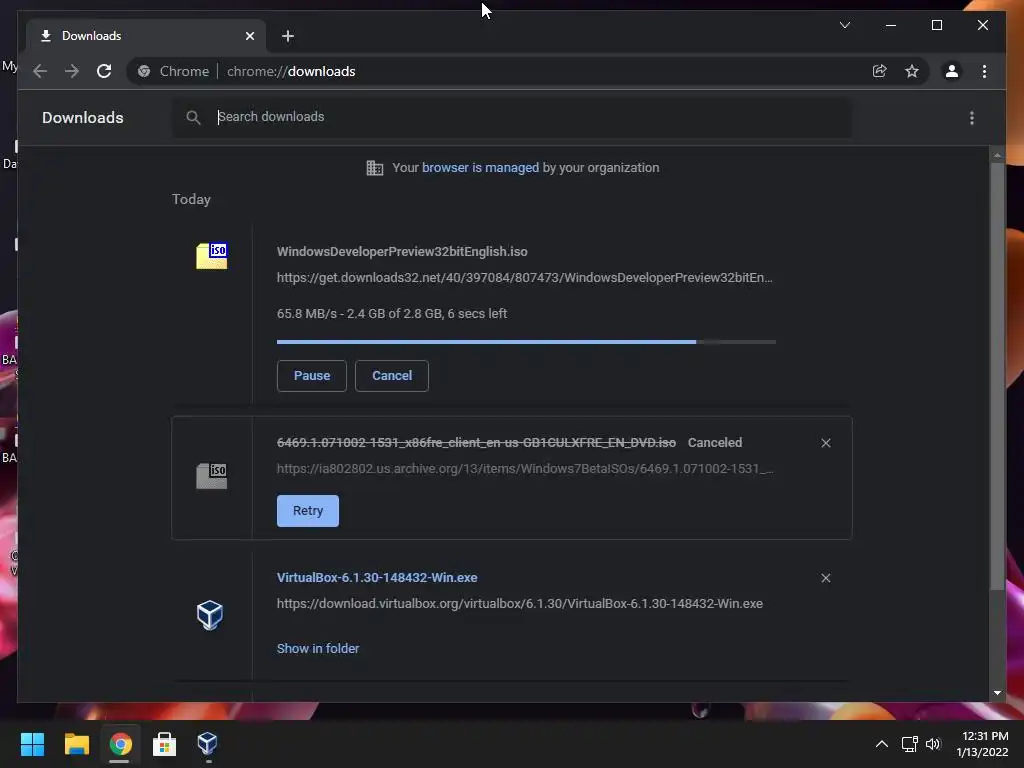Open VirtualBox-6.1.30-148432-Win.exe file link

377,577
